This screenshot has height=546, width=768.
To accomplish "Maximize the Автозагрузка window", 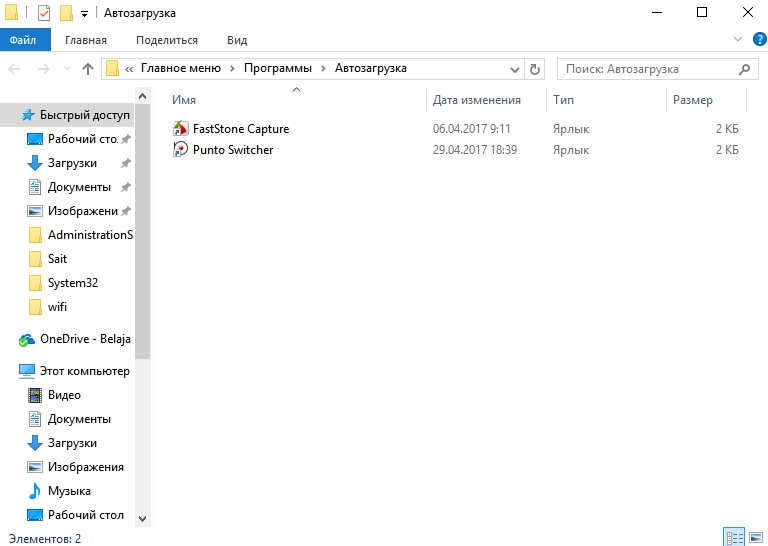I will (x=702, y=13).
